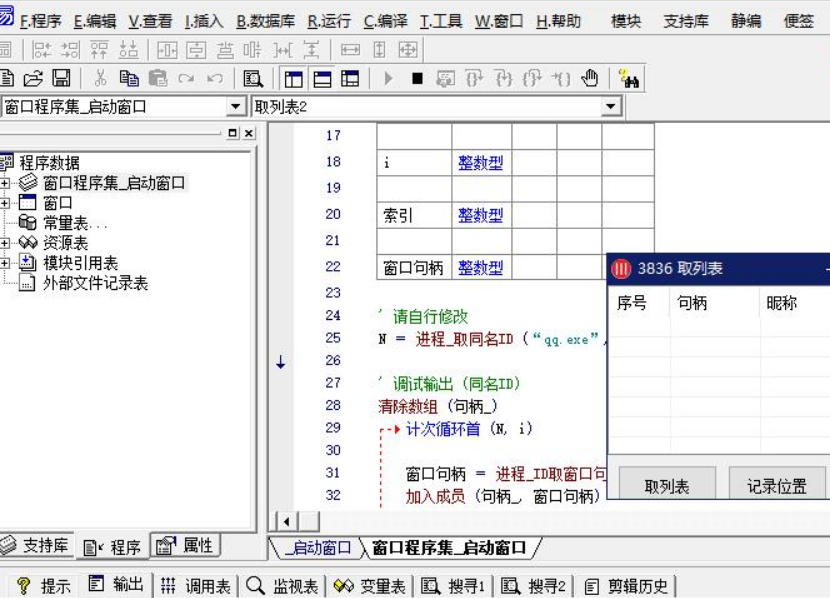Viewport: 830px width, 598px height.
Task: Open the C.编译 menu
Action: pos(385,21)
